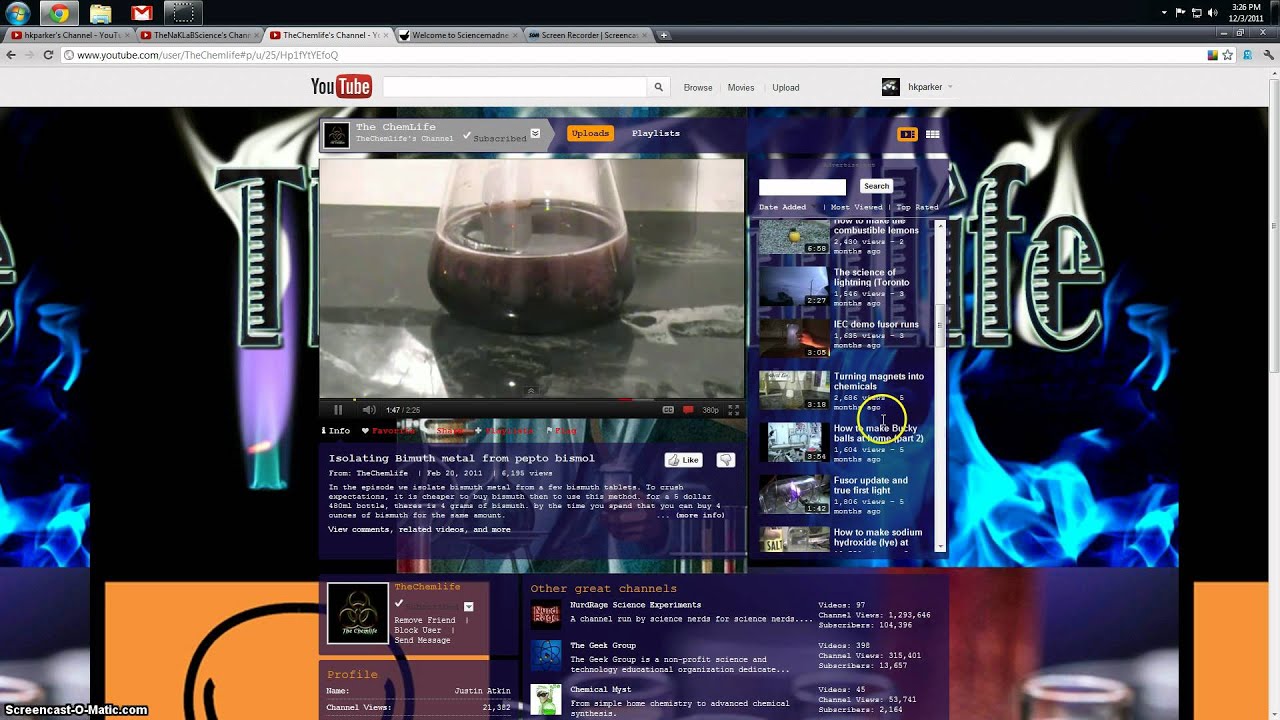Open Gmail taskbar icon
The width and height of the screenshot is (1280, 720).
(141, 13)
